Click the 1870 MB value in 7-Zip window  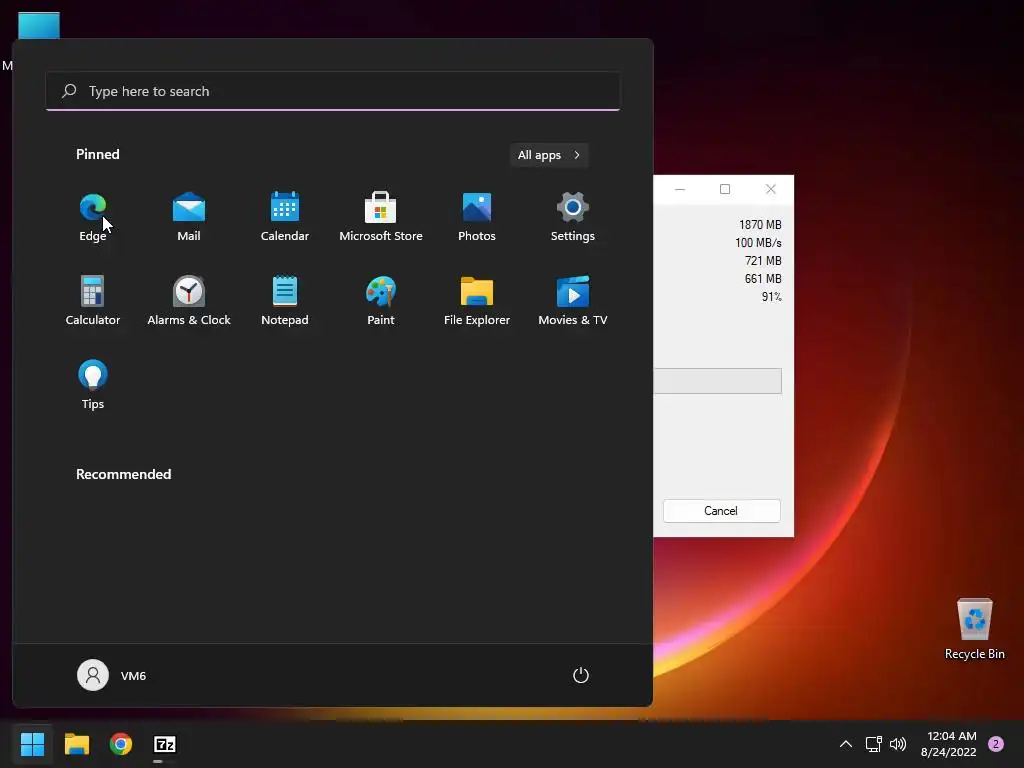(x=760, y=225)
